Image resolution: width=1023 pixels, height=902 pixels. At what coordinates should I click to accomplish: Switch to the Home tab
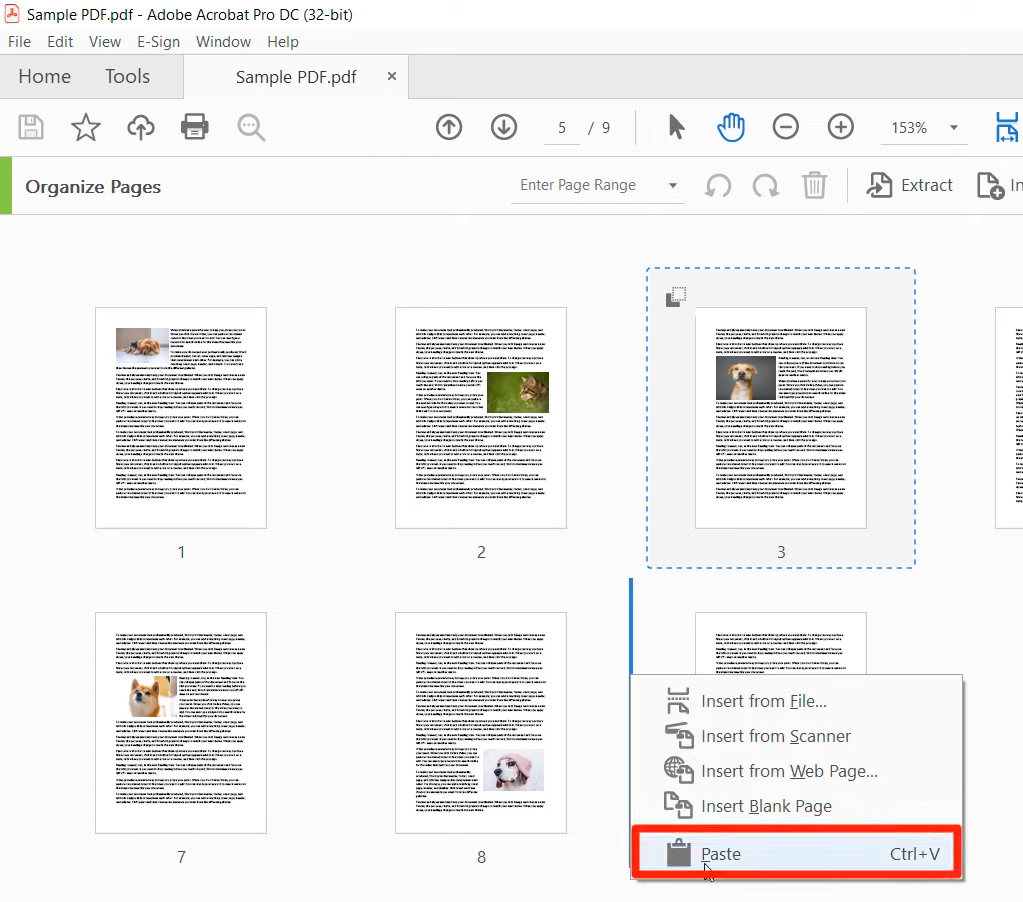(44, 76)
